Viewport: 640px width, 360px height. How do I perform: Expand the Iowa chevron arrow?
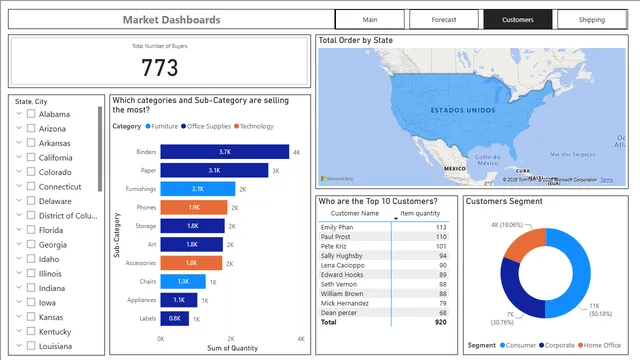19,302
